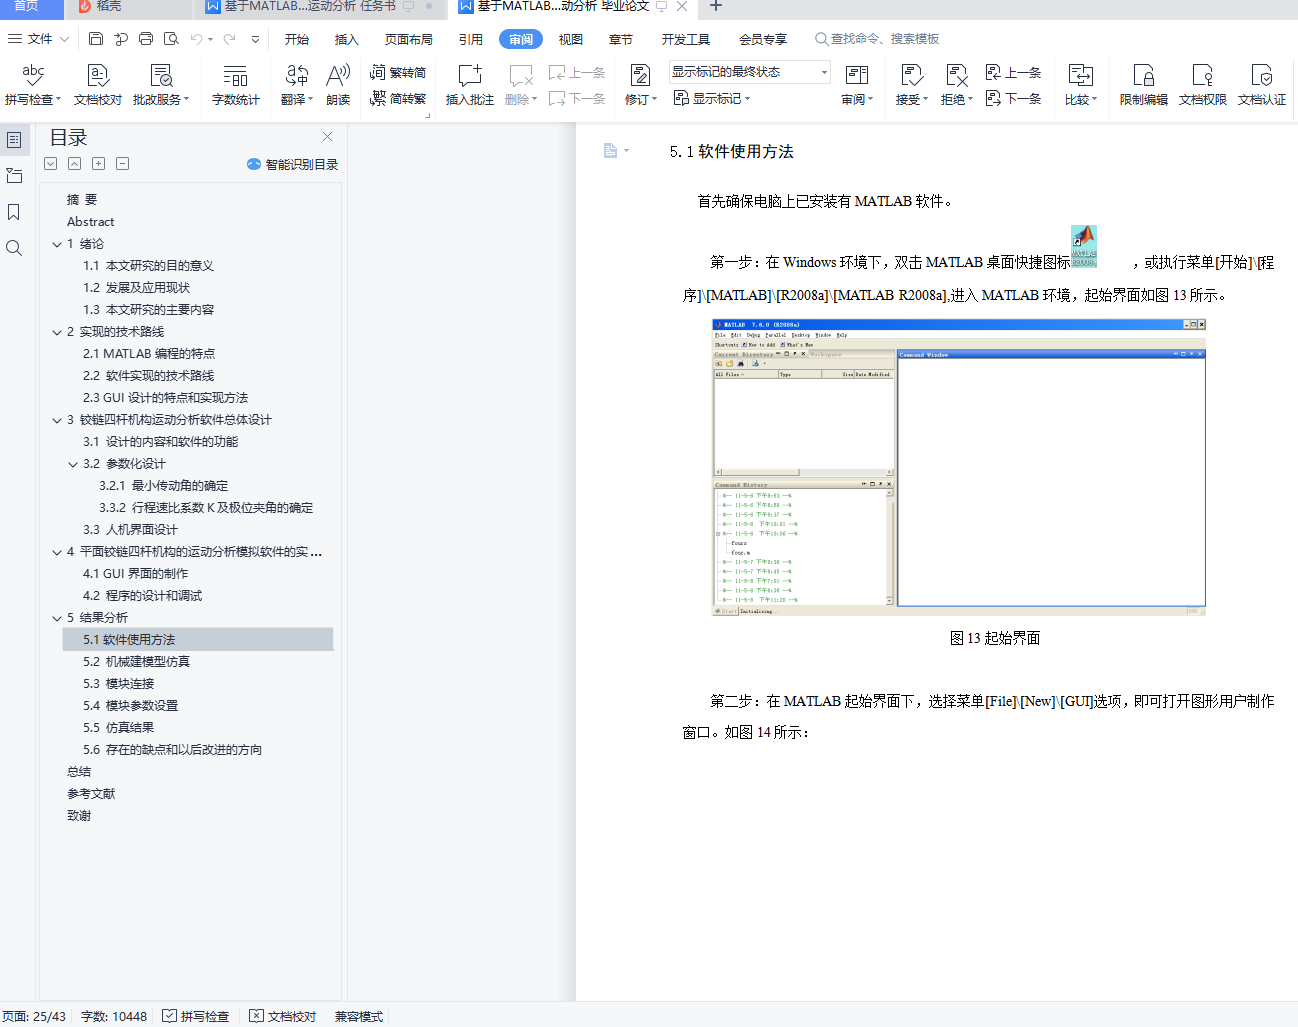Collapse the 1 绪论 outline node
Viewport: 1298px width, 1027px height.
(57, 244)
